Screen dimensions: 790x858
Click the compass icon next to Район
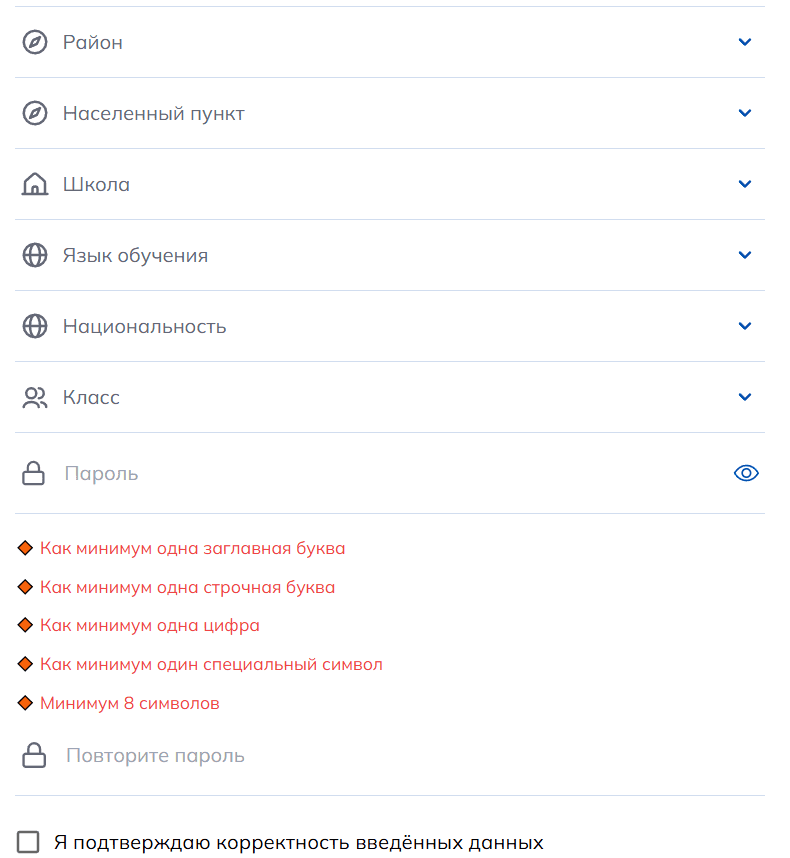(35, 42)
